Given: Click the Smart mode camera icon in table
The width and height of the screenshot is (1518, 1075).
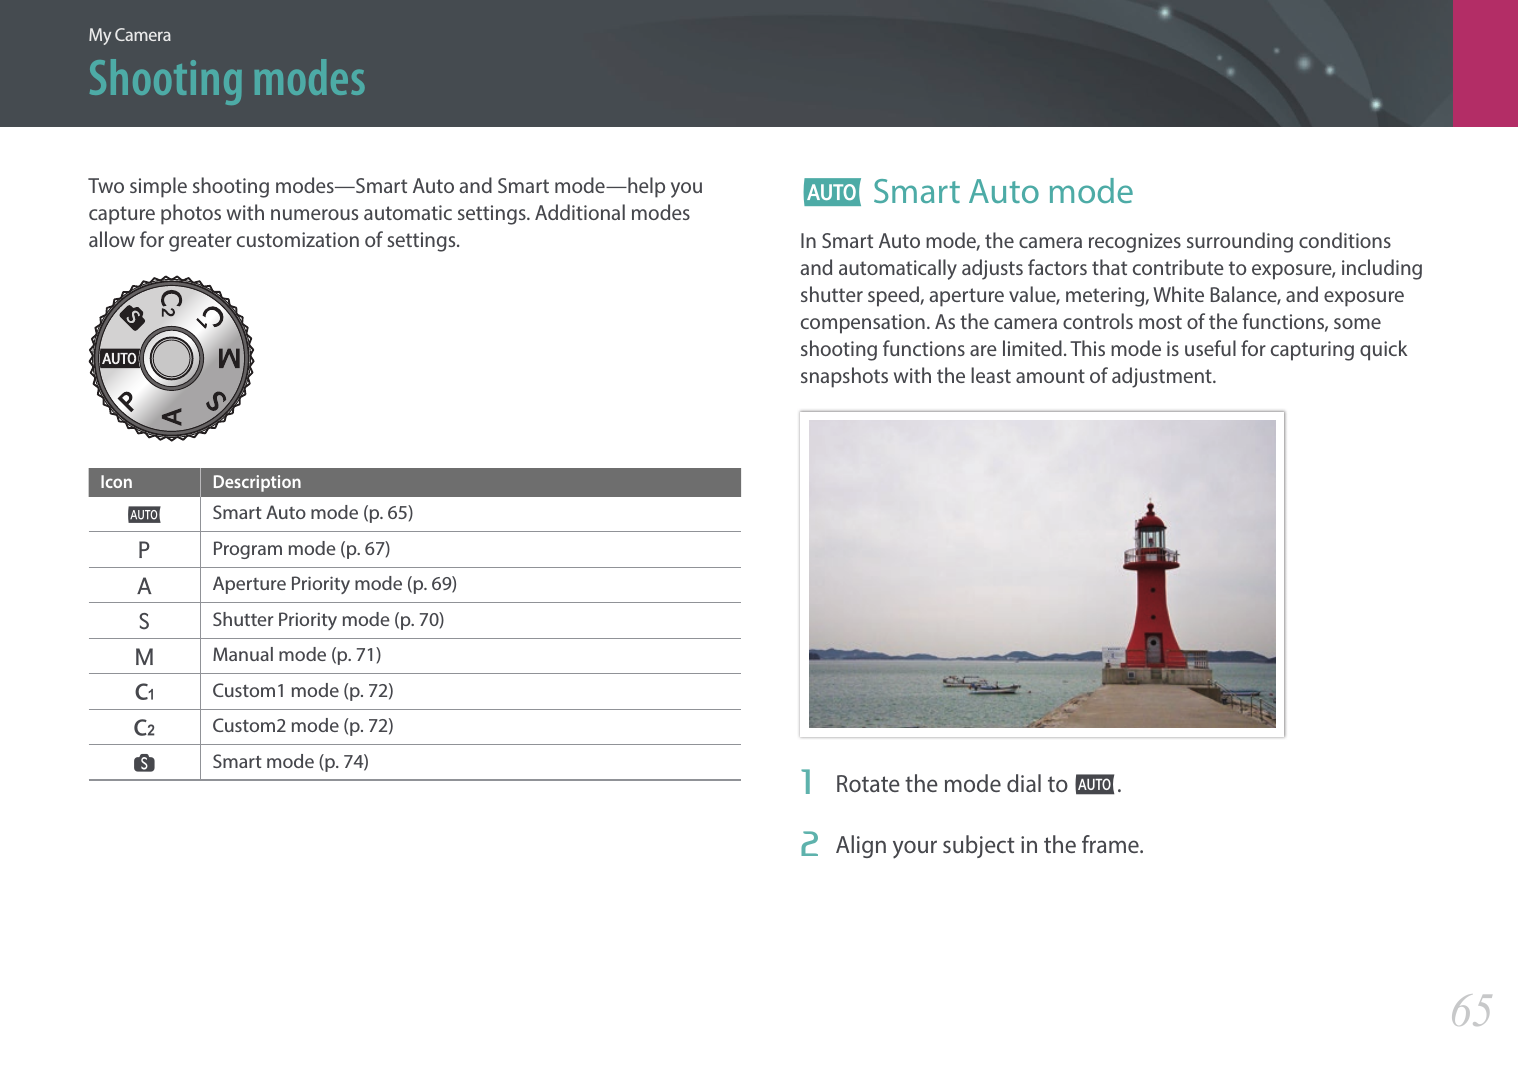Looking at the screenshot, I should click(144, 763).
